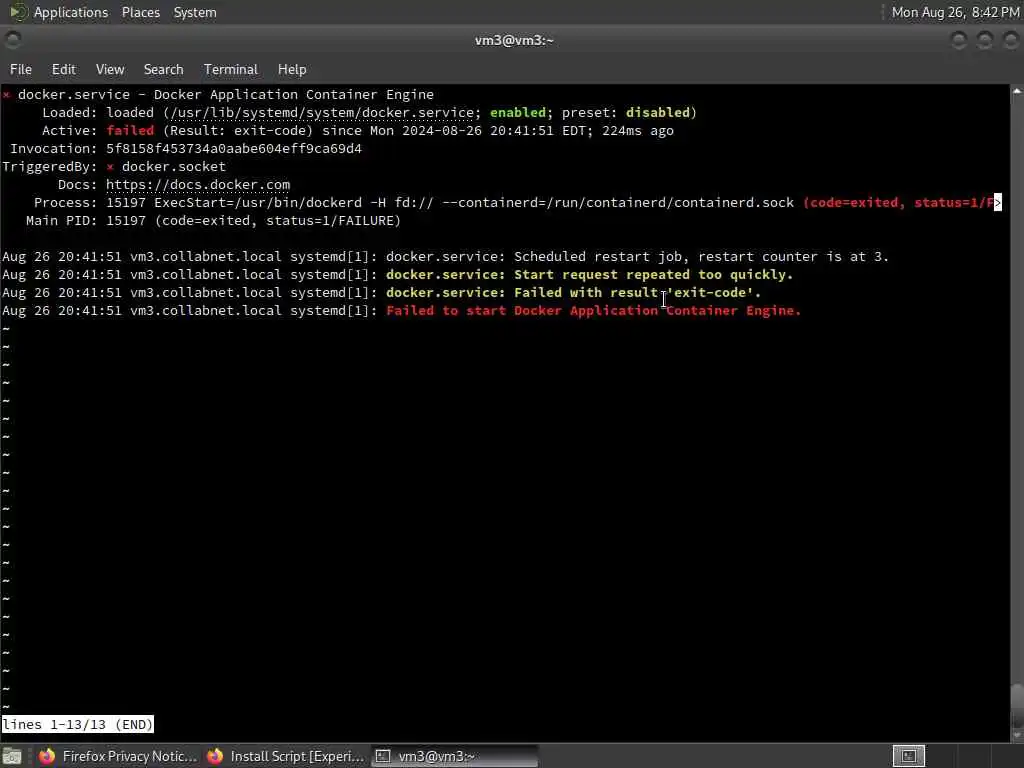Click the Applications menu logo icon

(18, 12)
